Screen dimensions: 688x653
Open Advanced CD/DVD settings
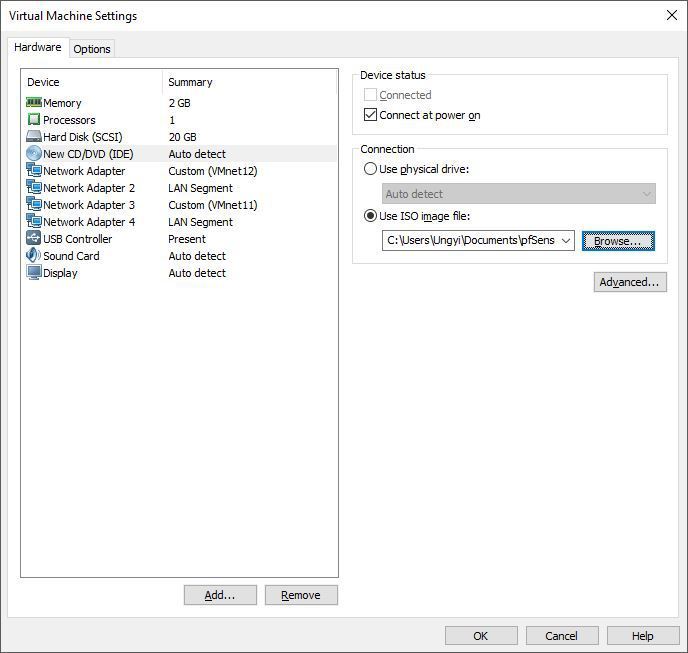click(x=630, y=282)
